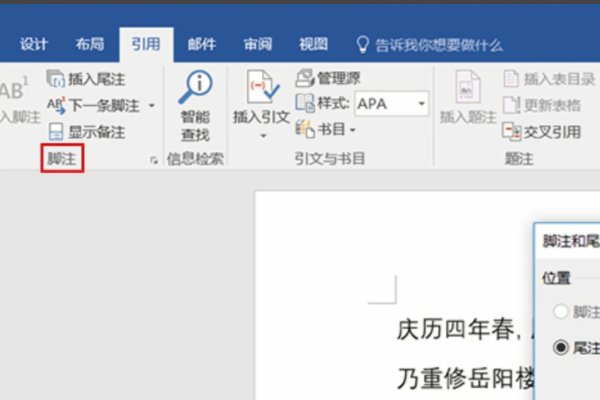Click the Bibliography (书目) icon
600x400 pixels.
pos(305,129)
